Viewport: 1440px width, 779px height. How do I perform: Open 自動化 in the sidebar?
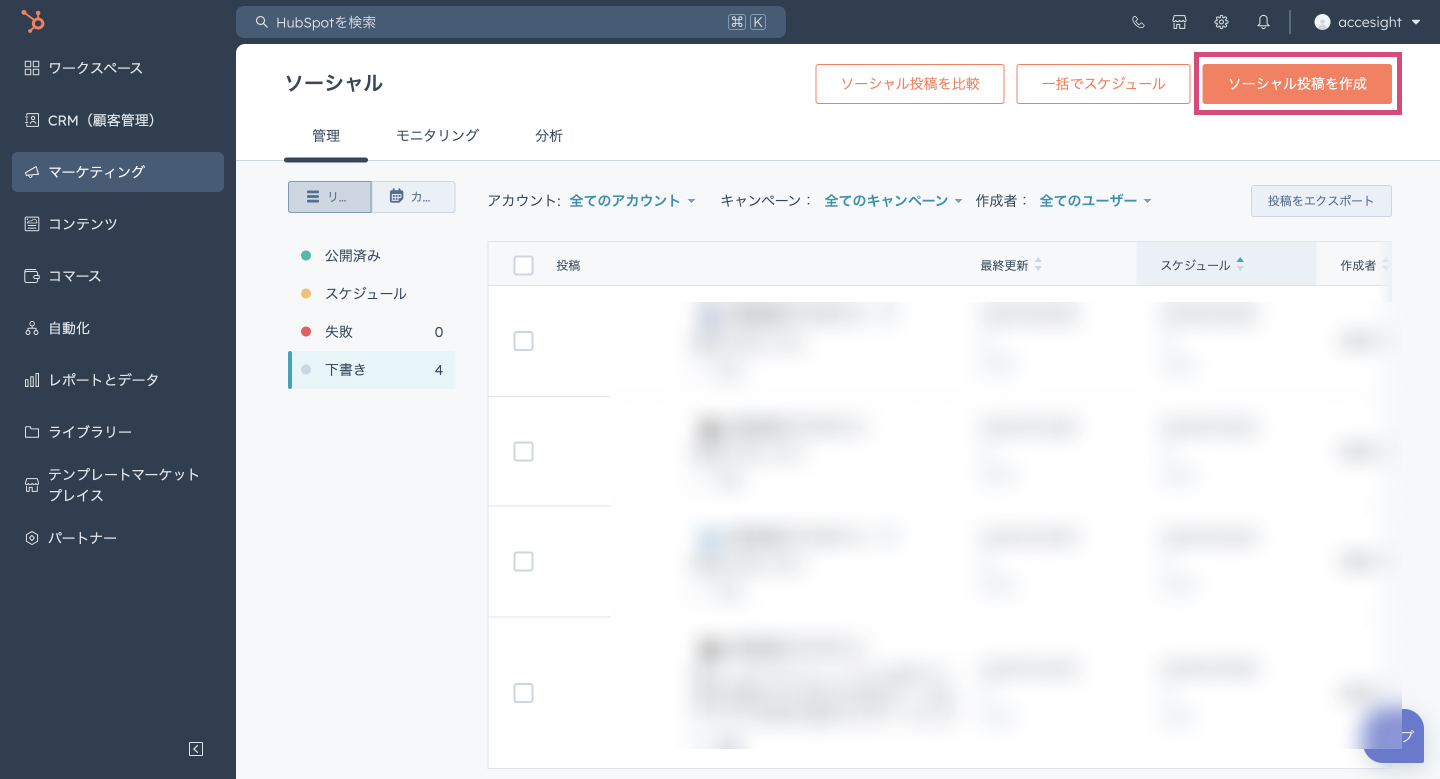coord(118,328)
